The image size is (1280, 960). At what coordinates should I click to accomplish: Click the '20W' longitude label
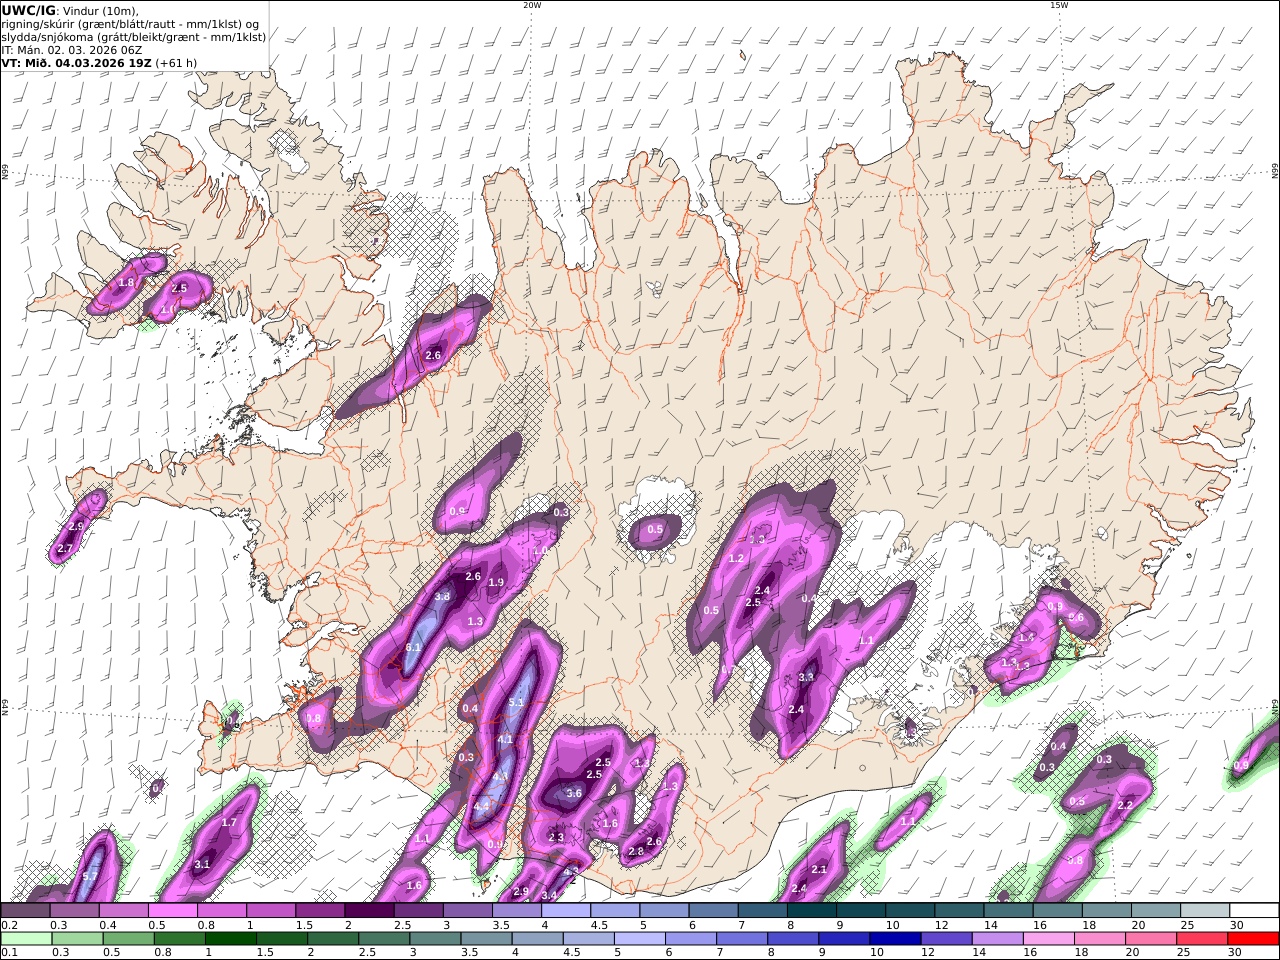(x=532, y=5)
